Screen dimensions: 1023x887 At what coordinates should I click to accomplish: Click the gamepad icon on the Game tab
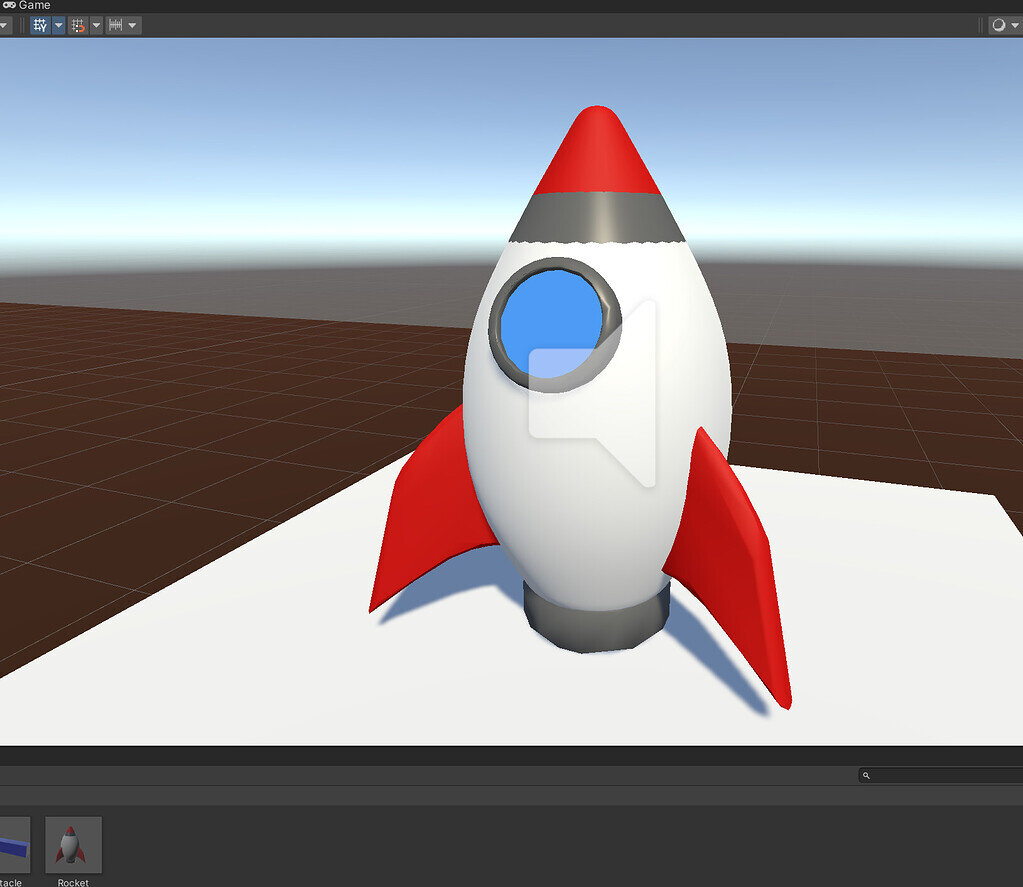coord(8,5)
